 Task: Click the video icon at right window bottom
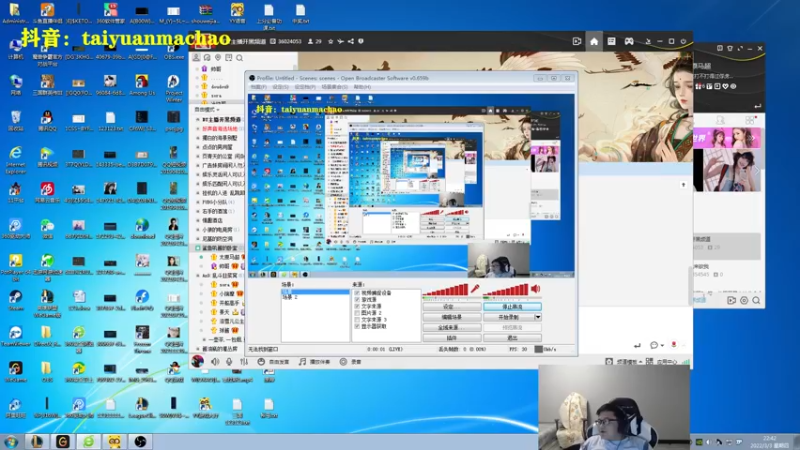click(x=731, y=301)
